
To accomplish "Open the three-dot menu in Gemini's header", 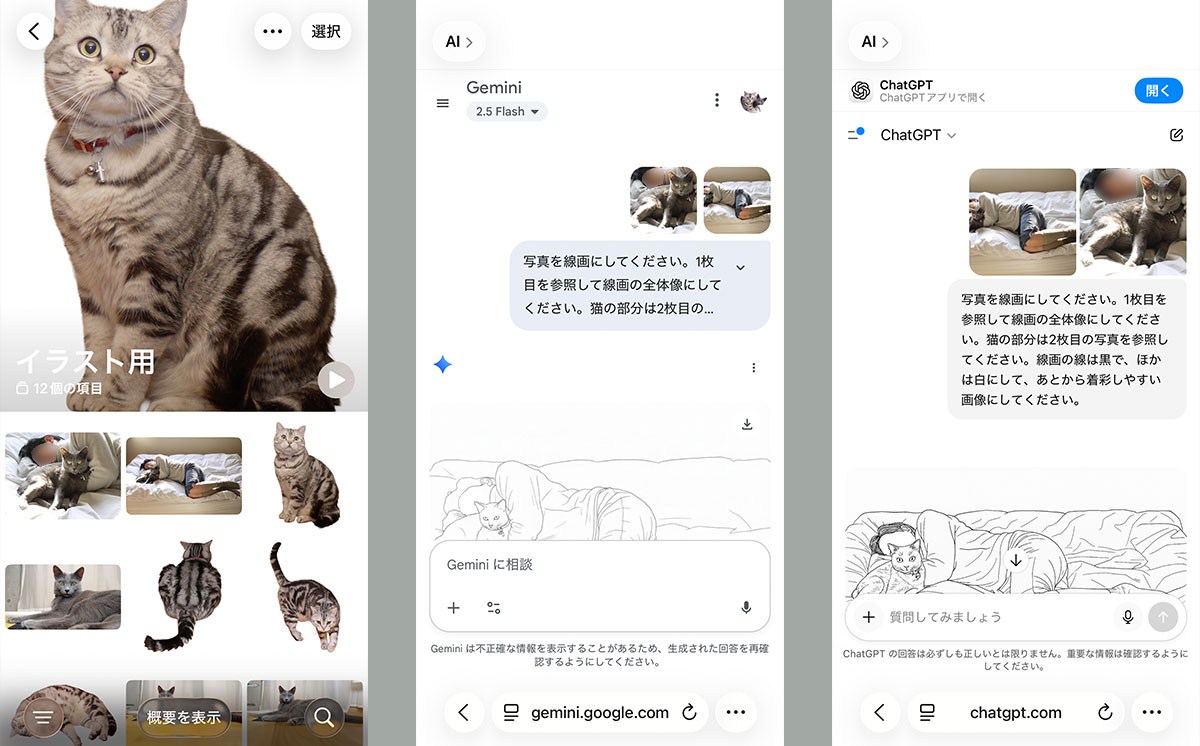I will tap(716, 99).
